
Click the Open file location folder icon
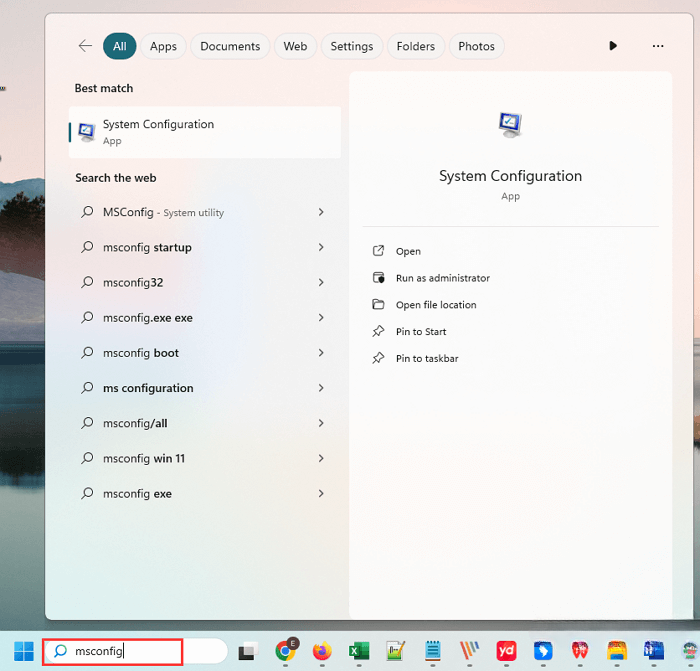pos(378,304)
